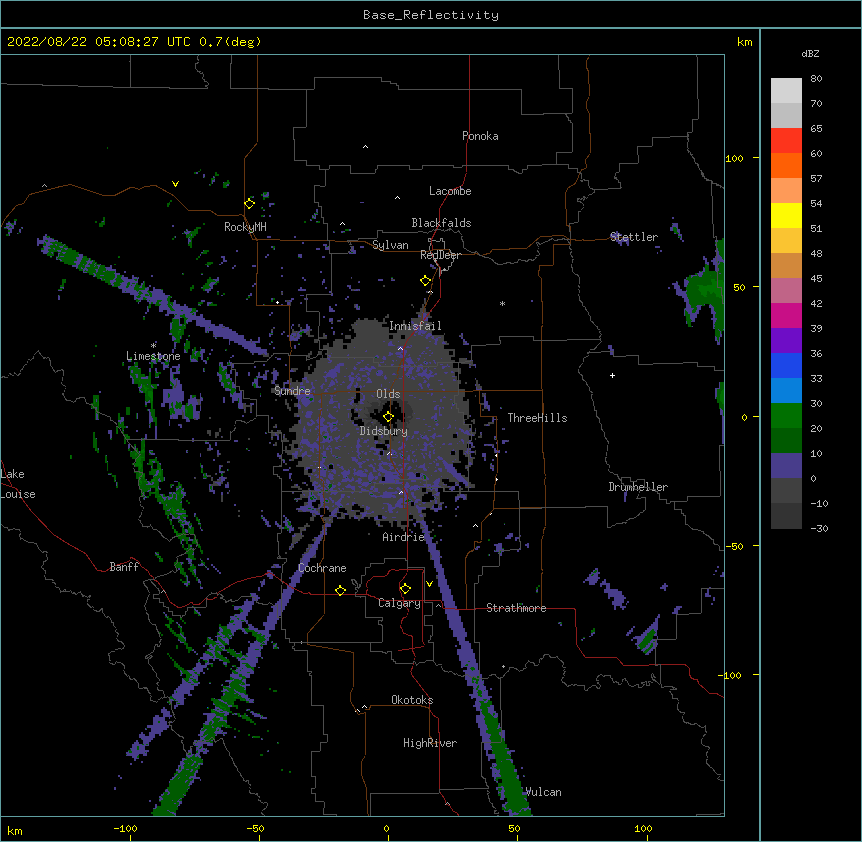Click the RockyMH label on map
The width and height of the screenshot is (862, 842).
pos(245,227)
